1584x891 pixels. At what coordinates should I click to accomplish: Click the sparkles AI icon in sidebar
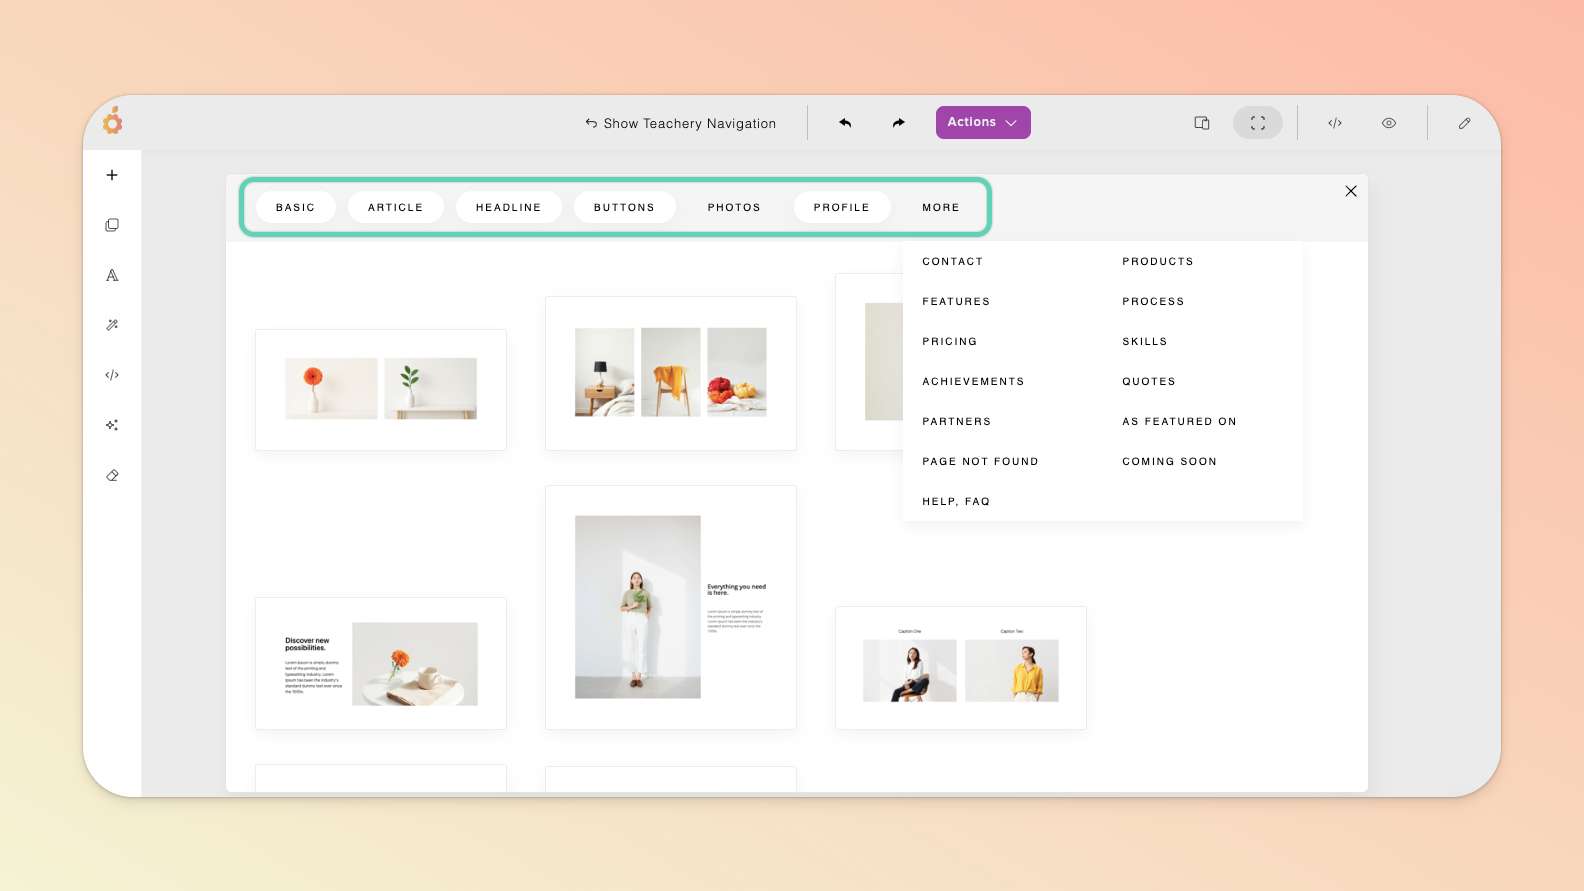[x=112, y=425]
